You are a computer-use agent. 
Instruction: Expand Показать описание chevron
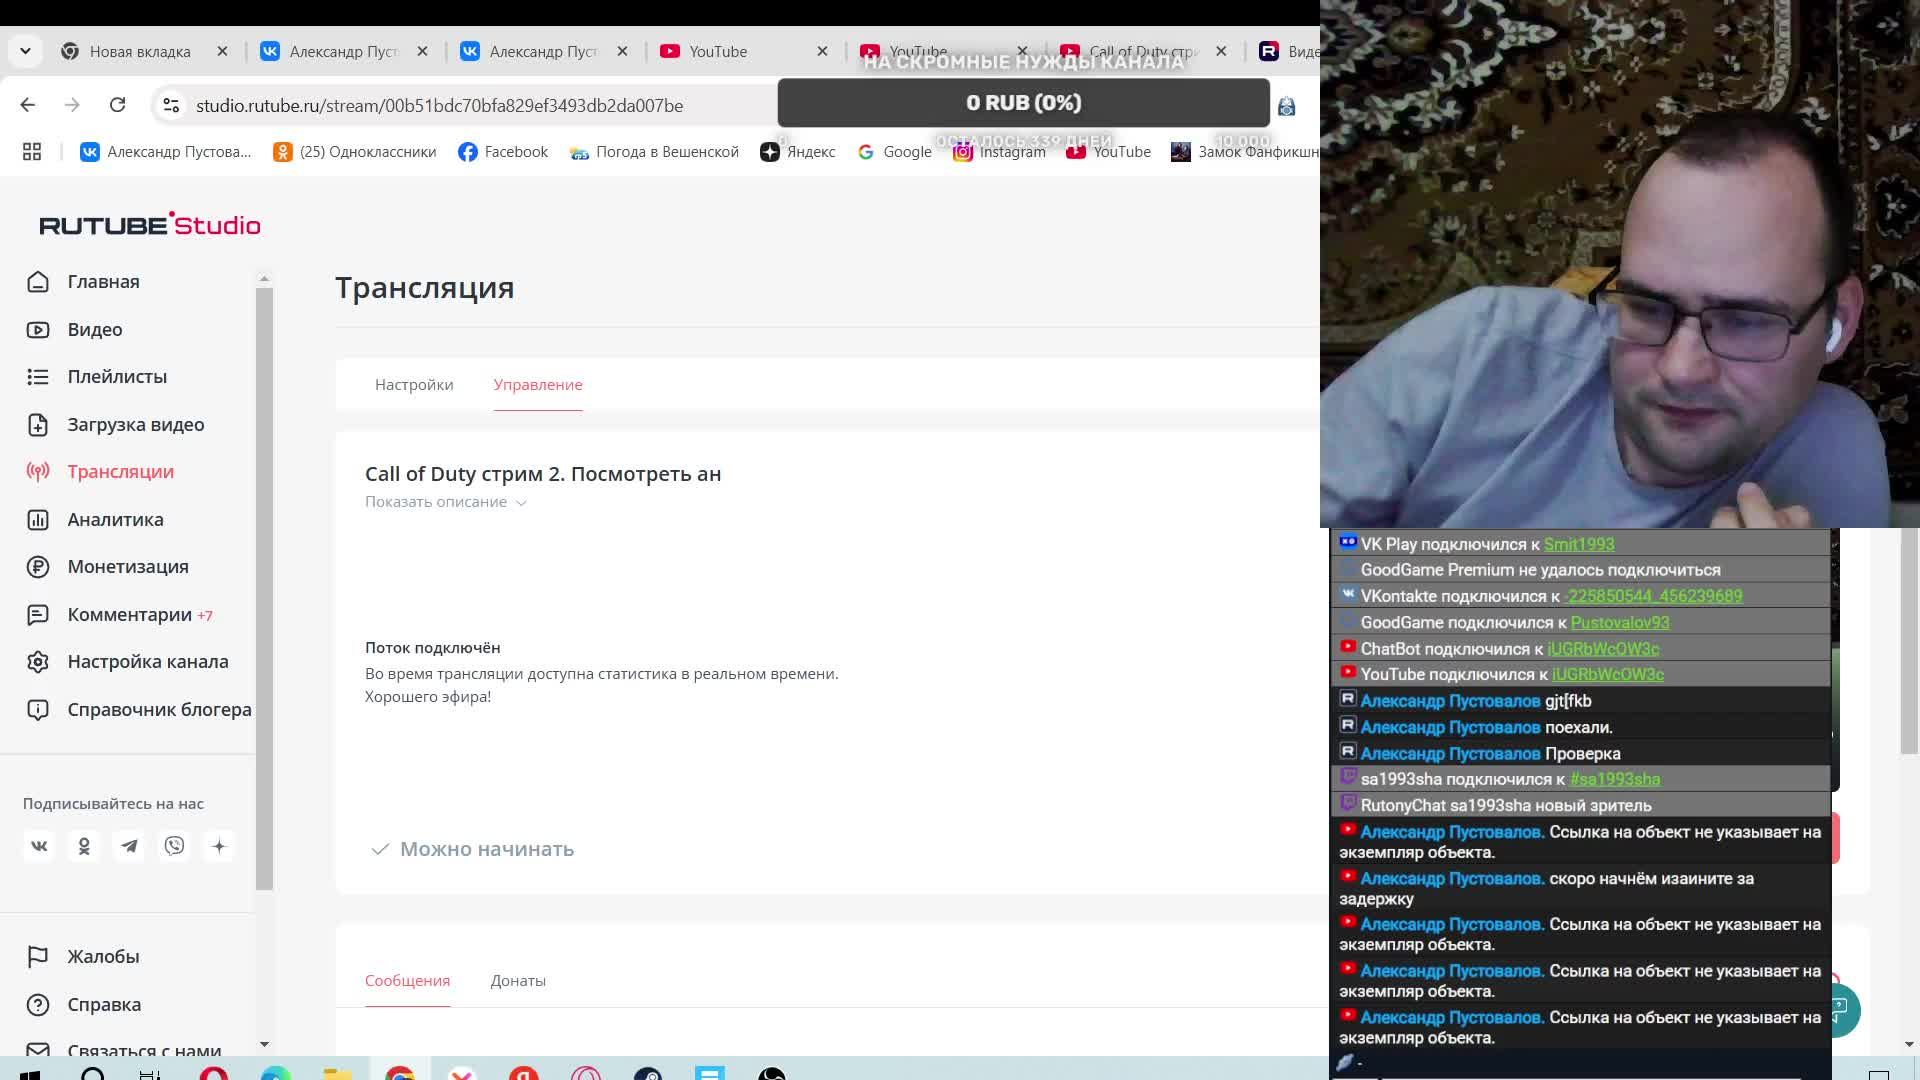click(521, 503)
